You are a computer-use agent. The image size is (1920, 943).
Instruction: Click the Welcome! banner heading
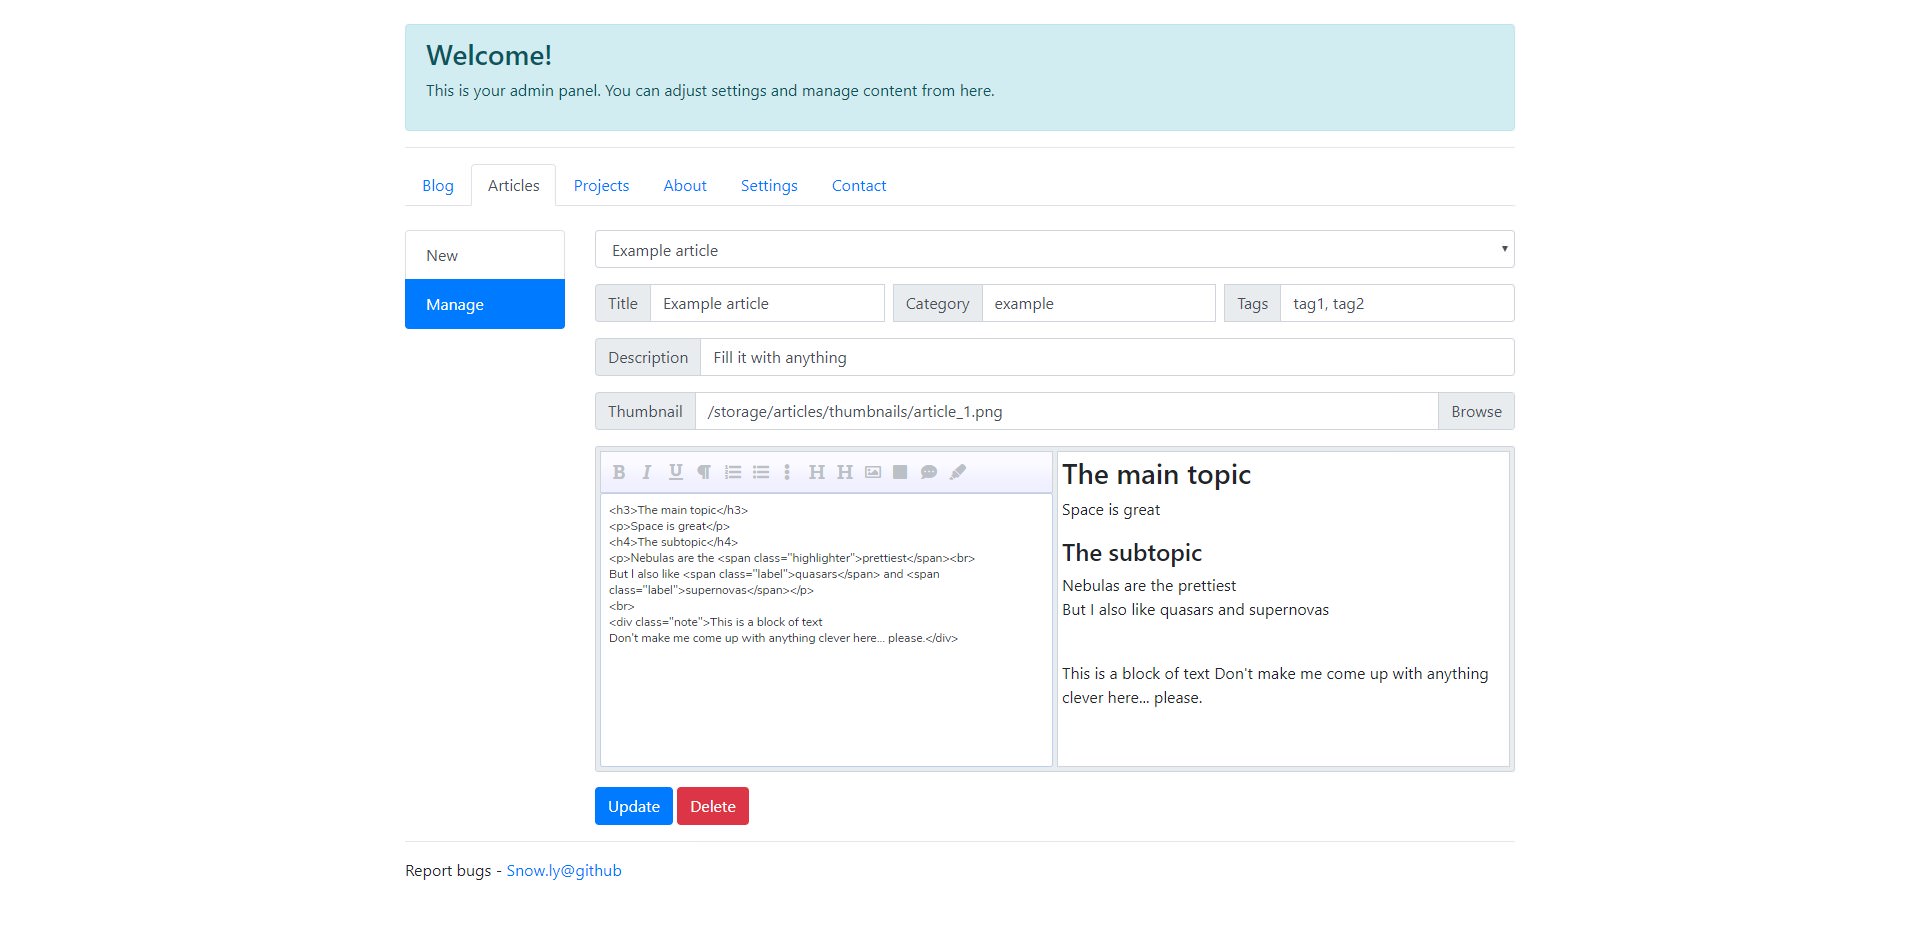click(489, 55)
